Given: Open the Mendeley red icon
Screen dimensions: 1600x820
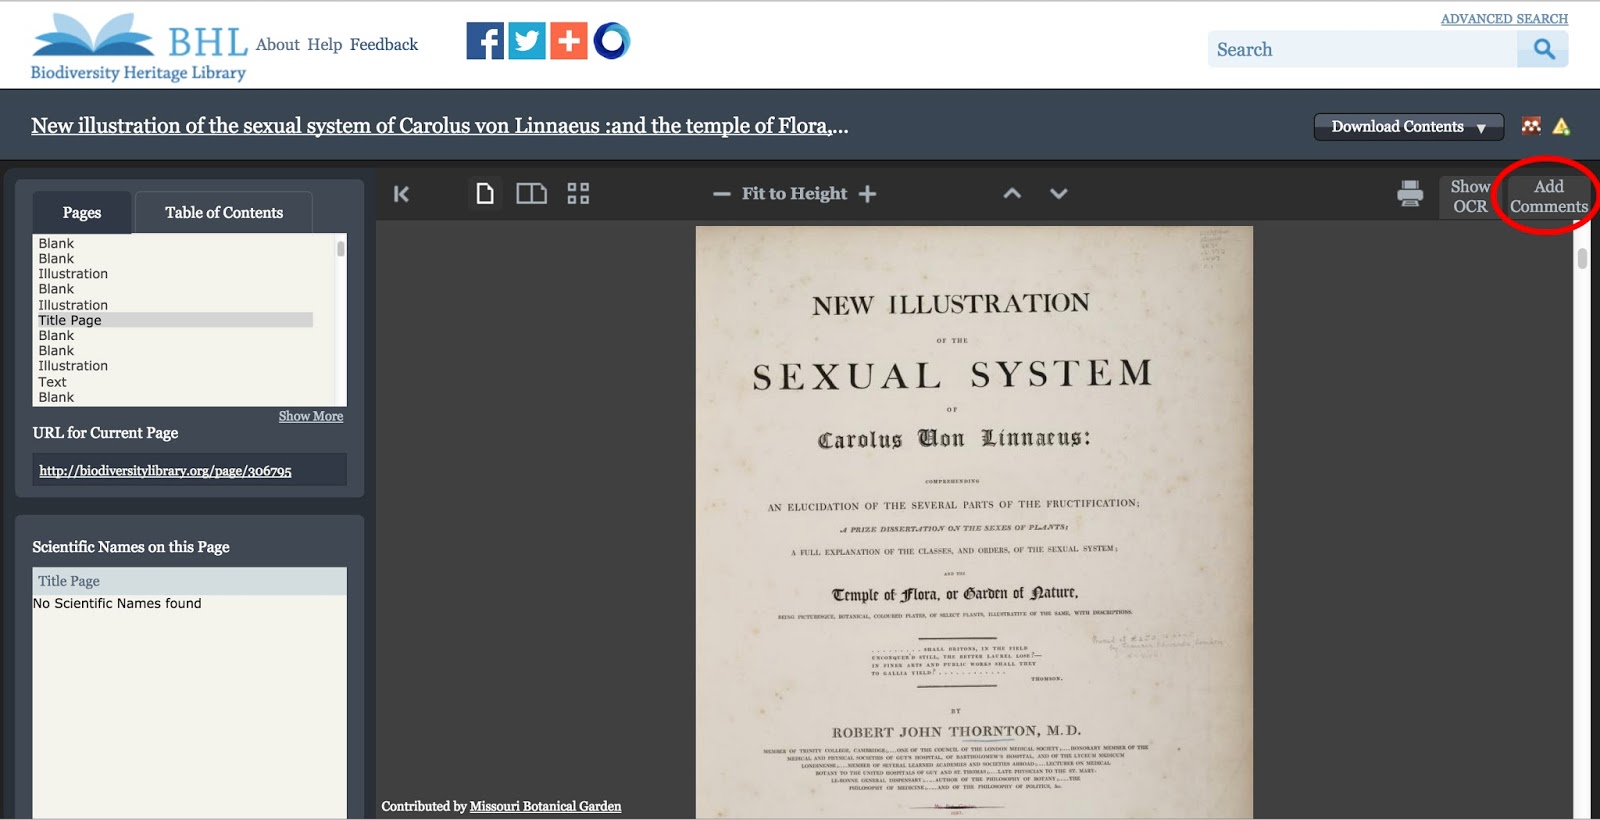Looking at the screenshot, I should (1531, 126).
